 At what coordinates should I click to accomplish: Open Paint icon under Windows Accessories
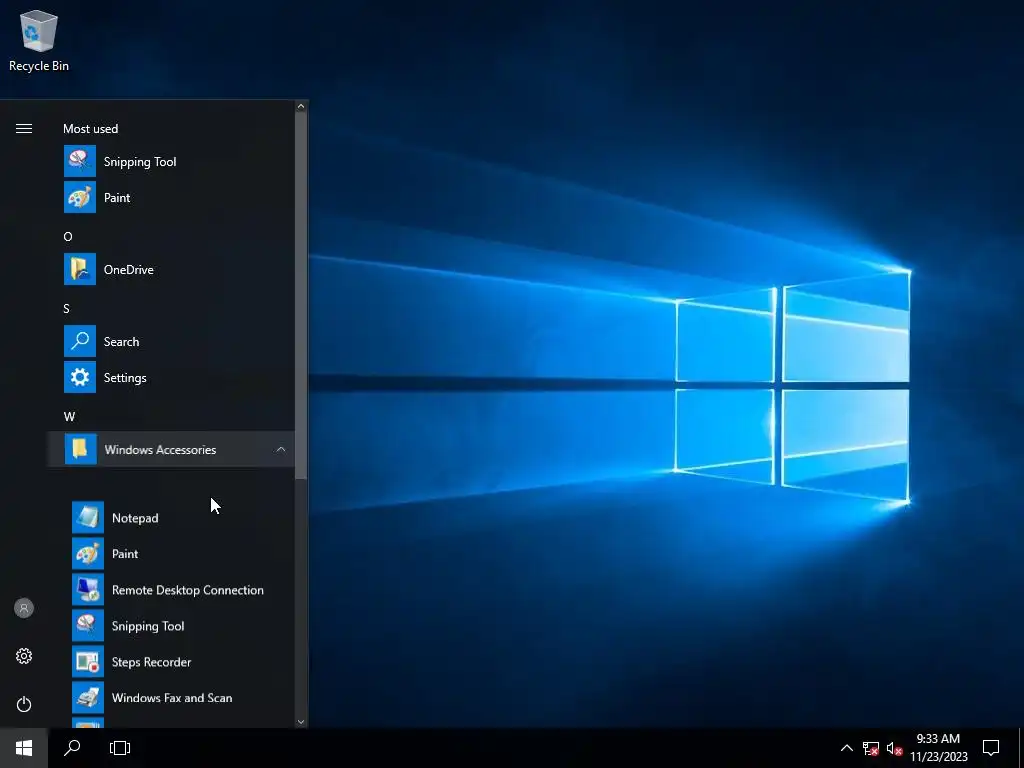click(x=88, y=553)
